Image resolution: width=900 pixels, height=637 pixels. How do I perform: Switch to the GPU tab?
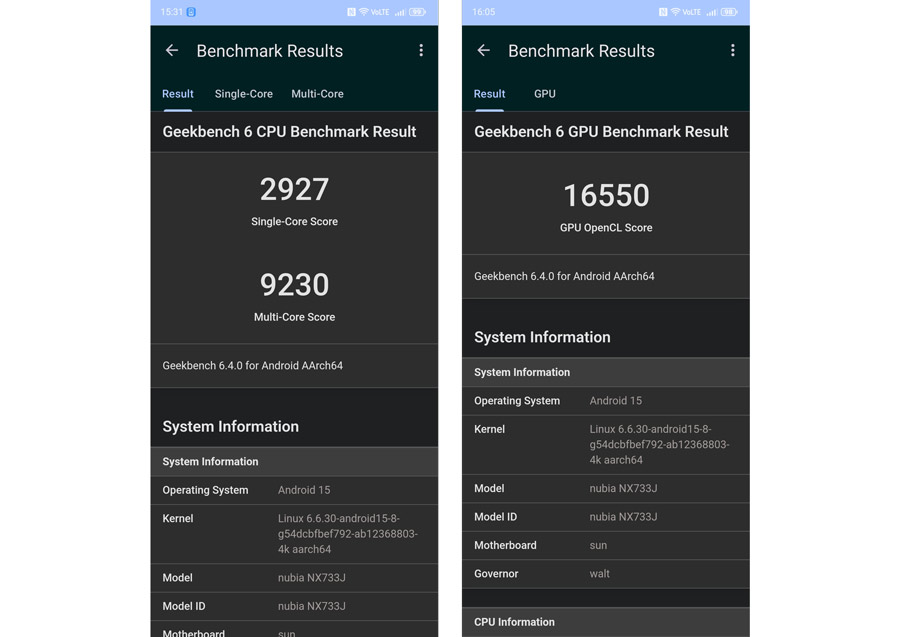[x=545, y=94]
